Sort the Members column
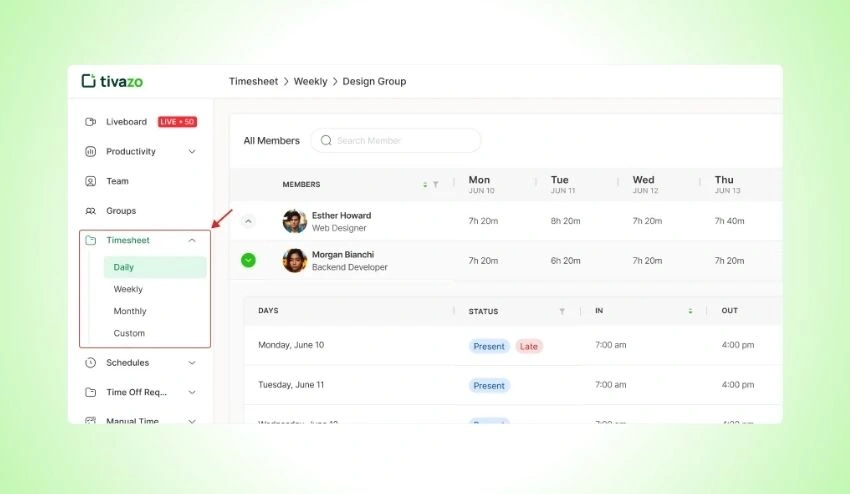The width and height of the screenshot is (850, 494). click(425, 184)
